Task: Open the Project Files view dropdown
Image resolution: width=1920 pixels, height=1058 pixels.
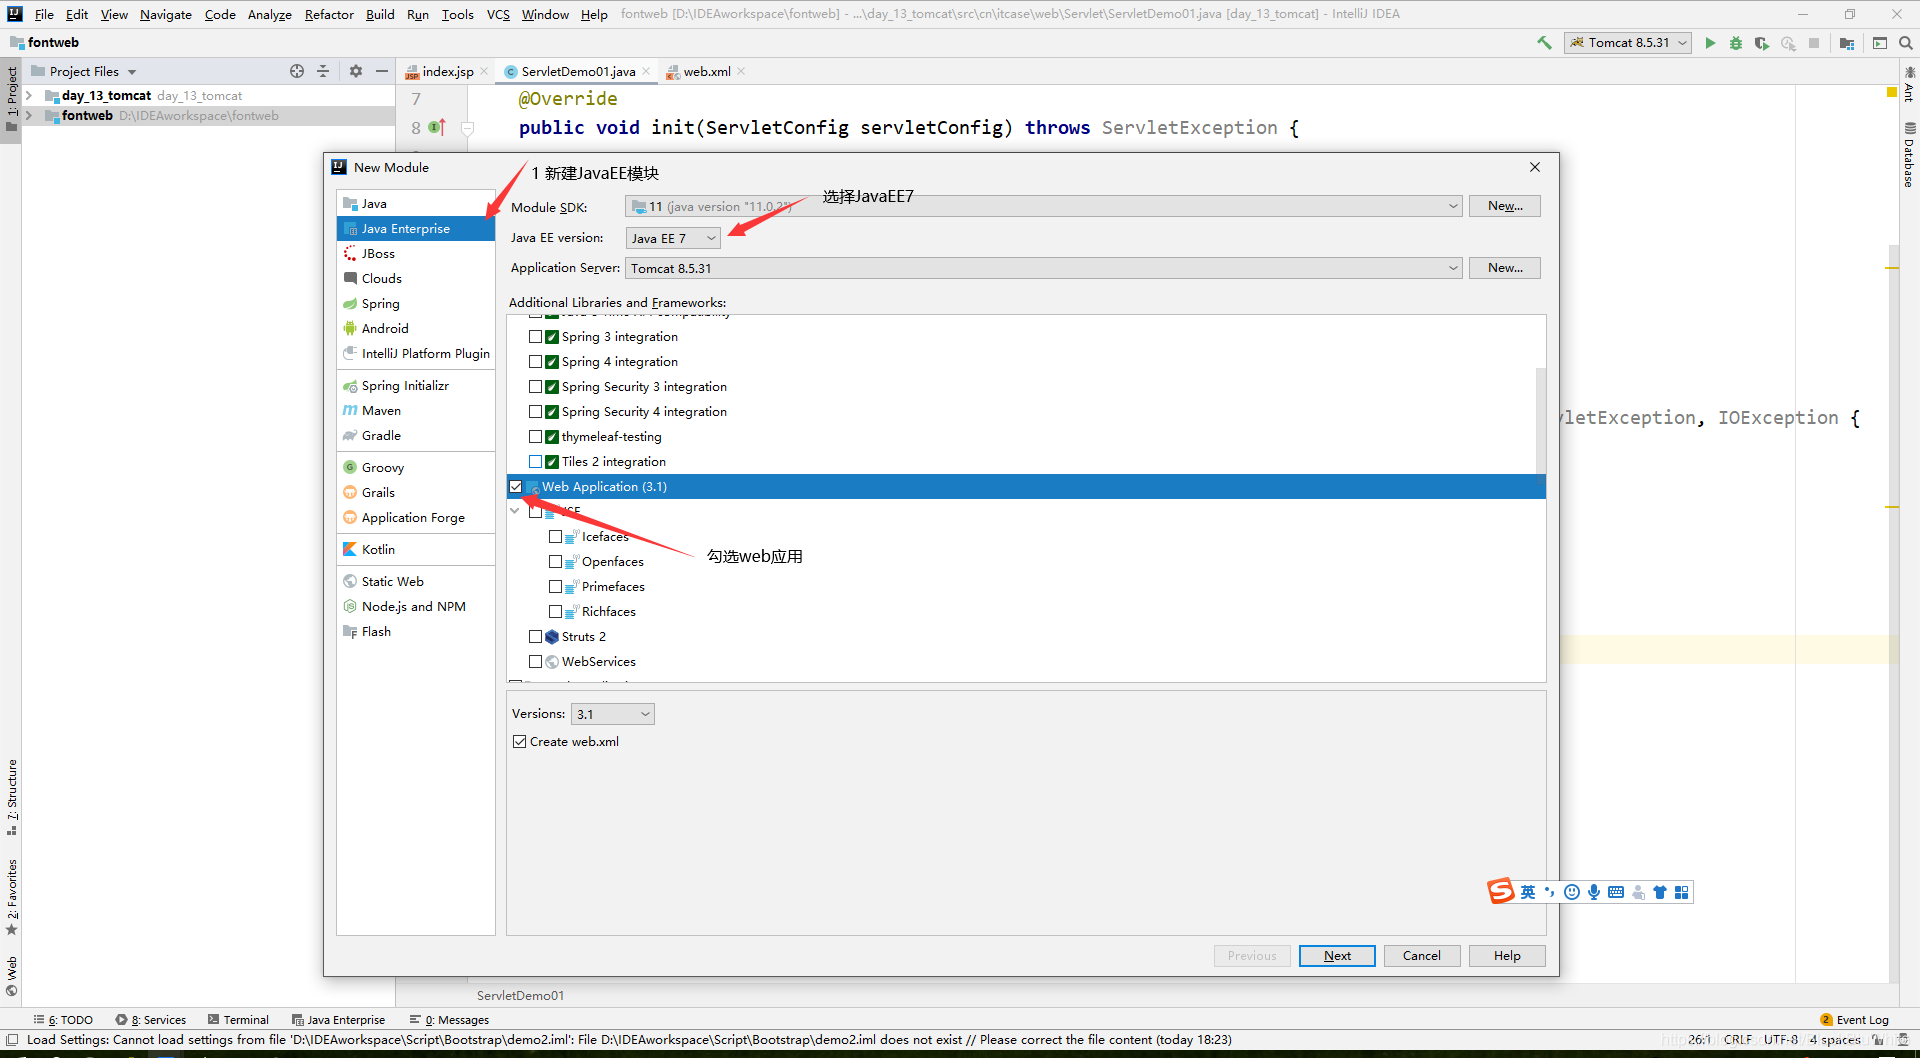Action: 93,71
